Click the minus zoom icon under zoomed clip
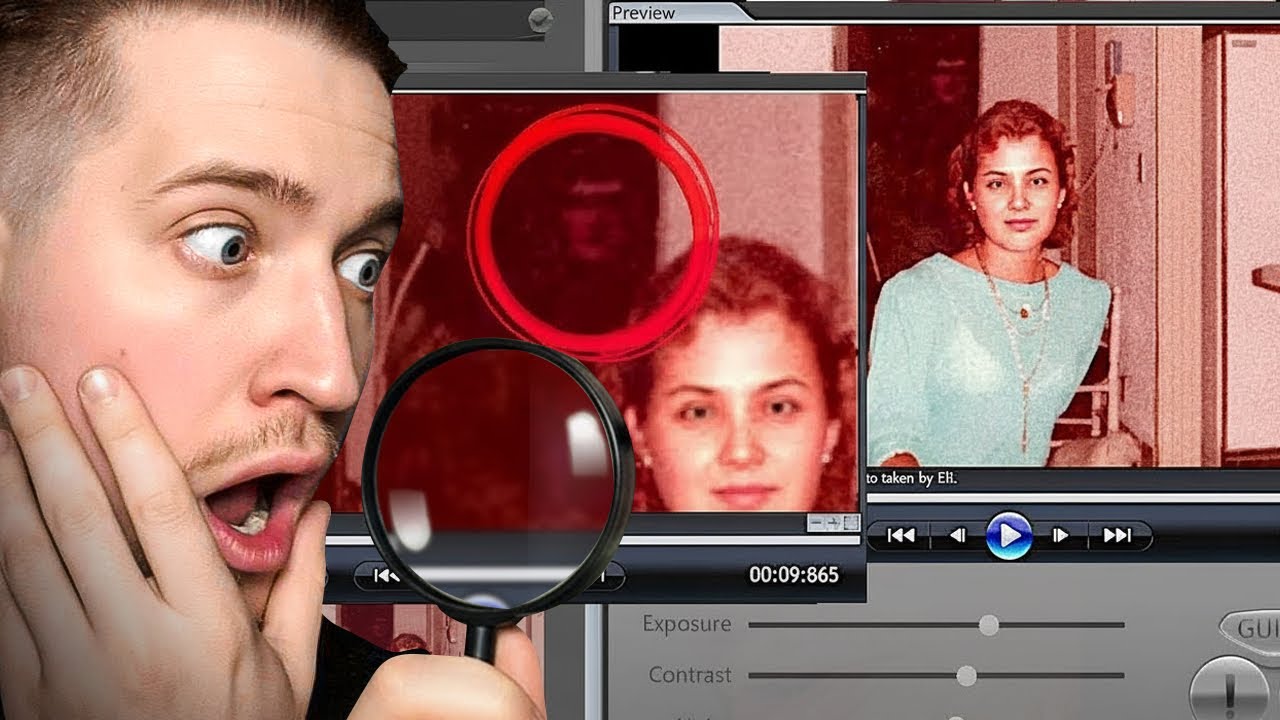This screenshot has width=1280, height=720. [816, 523]
